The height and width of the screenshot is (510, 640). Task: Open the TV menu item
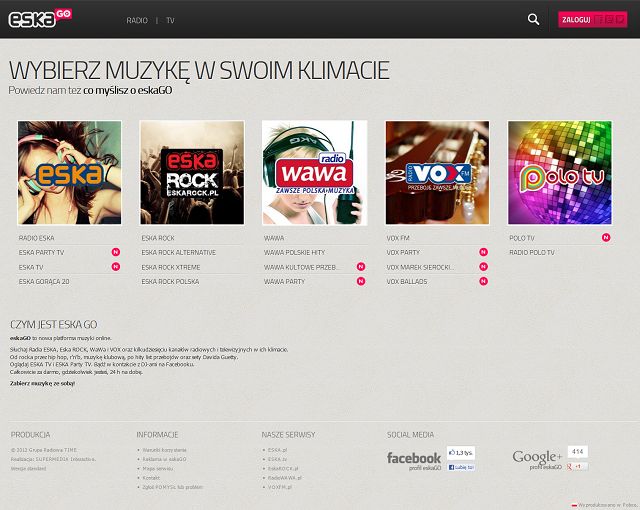click(x=170, y=20)
